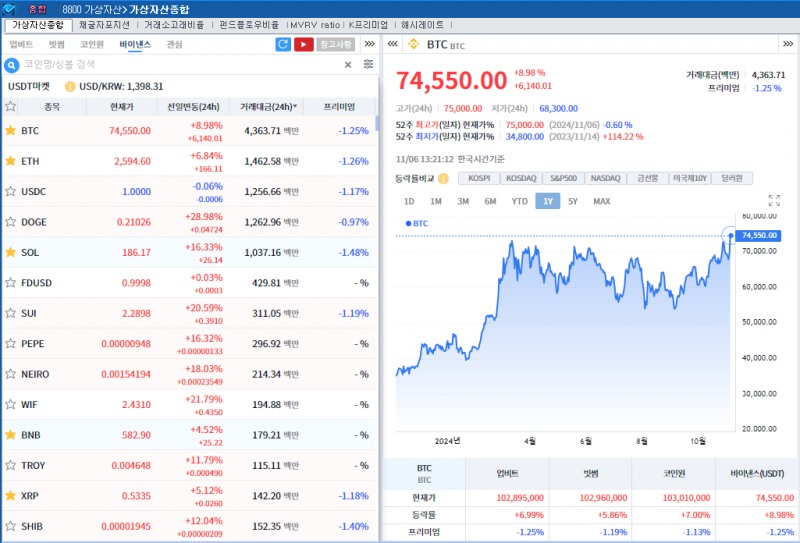
Task: Toggle the BNB favorite star
Action: [11, 435]
